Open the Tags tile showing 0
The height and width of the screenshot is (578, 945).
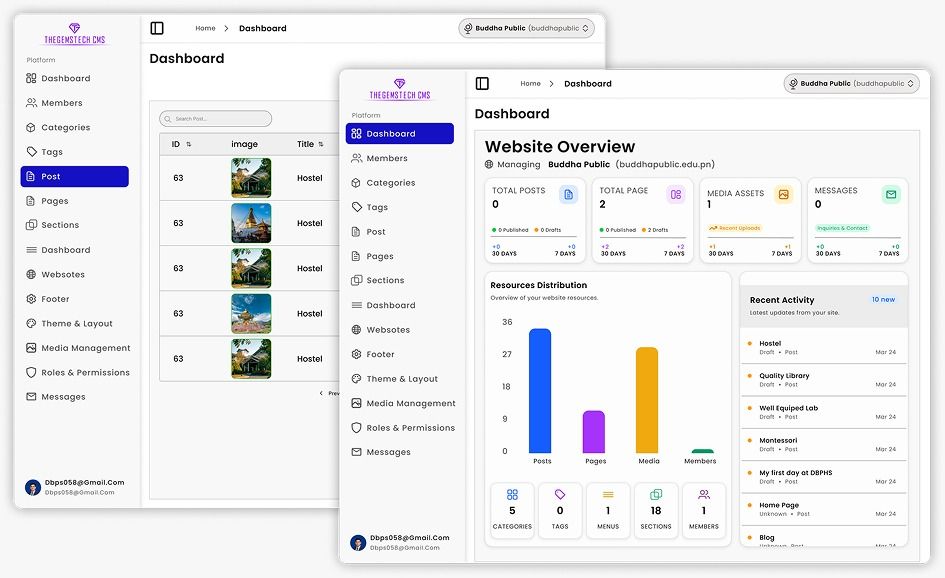pos(560,510)
